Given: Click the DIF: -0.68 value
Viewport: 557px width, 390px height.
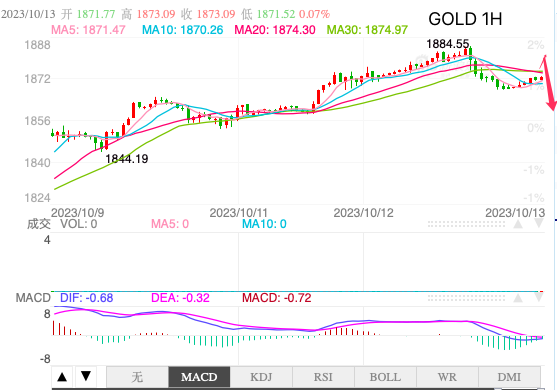Looking at the screenshot, I should [87, 298].
